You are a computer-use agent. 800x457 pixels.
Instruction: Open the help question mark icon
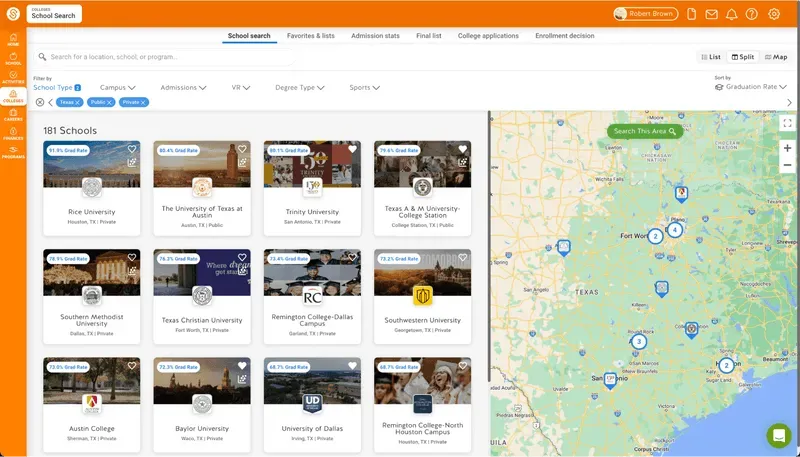[x=752, y=14]
